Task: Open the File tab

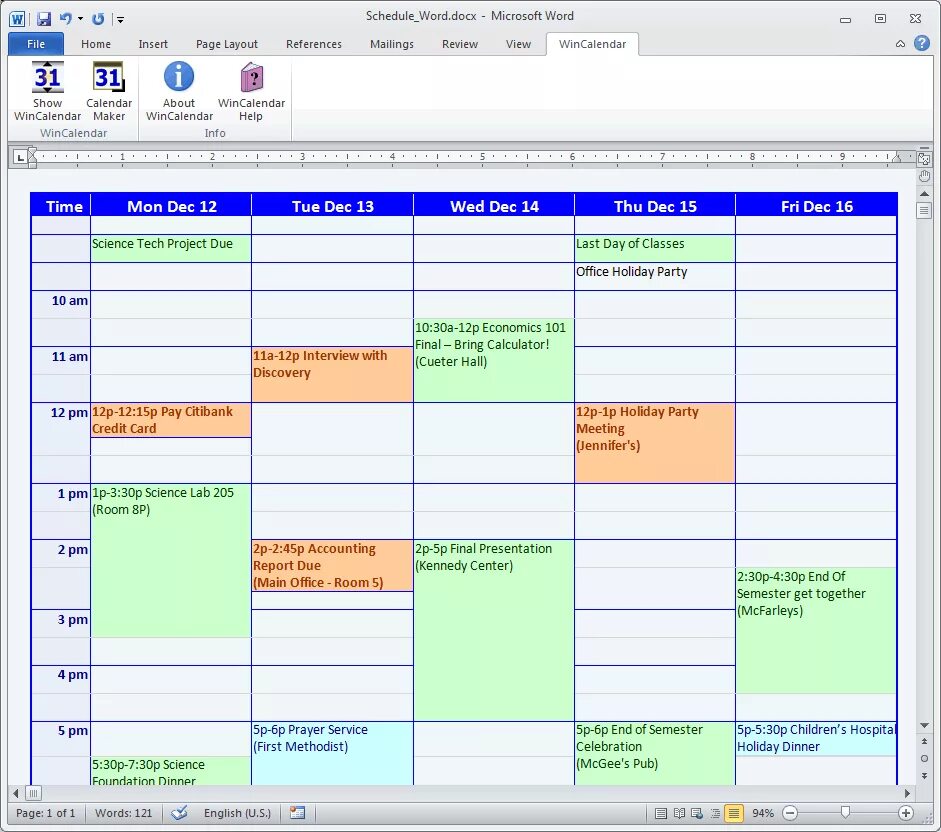Action: [36, 44]
